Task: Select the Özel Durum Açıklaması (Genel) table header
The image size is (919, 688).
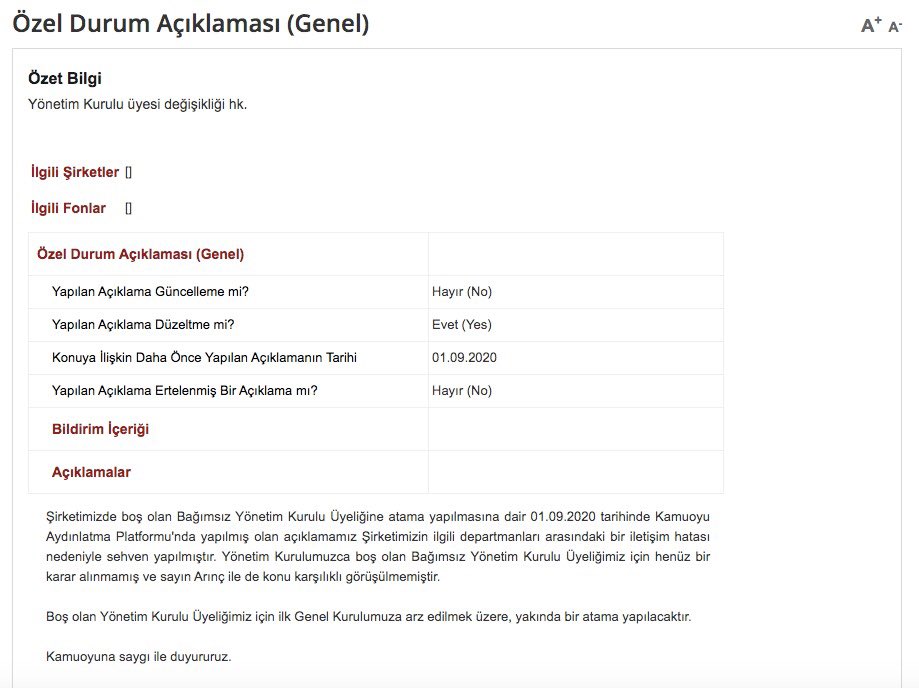Action: point(140,254)
